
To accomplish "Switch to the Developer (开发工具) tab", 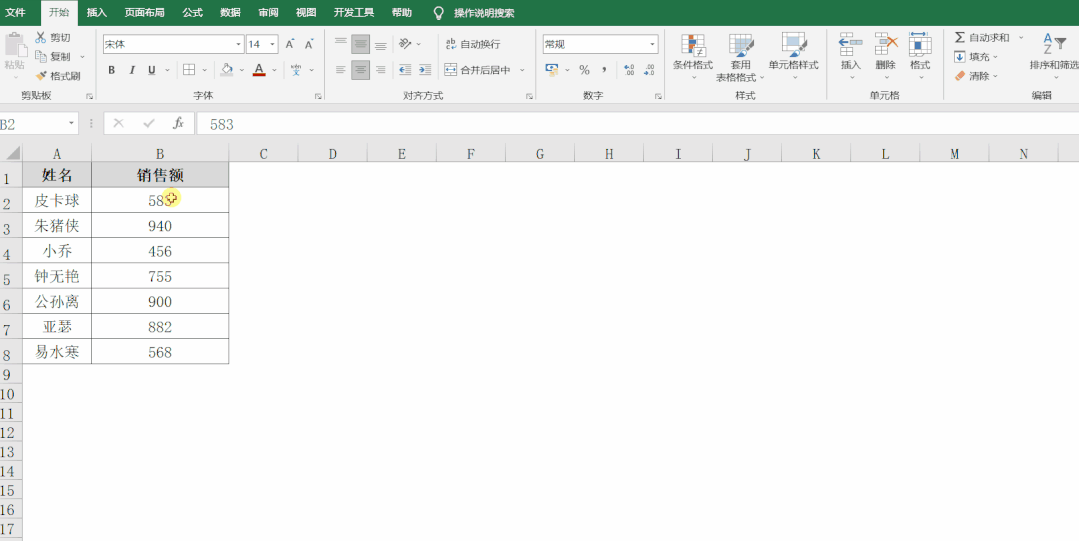I will [x=354, y=12].
